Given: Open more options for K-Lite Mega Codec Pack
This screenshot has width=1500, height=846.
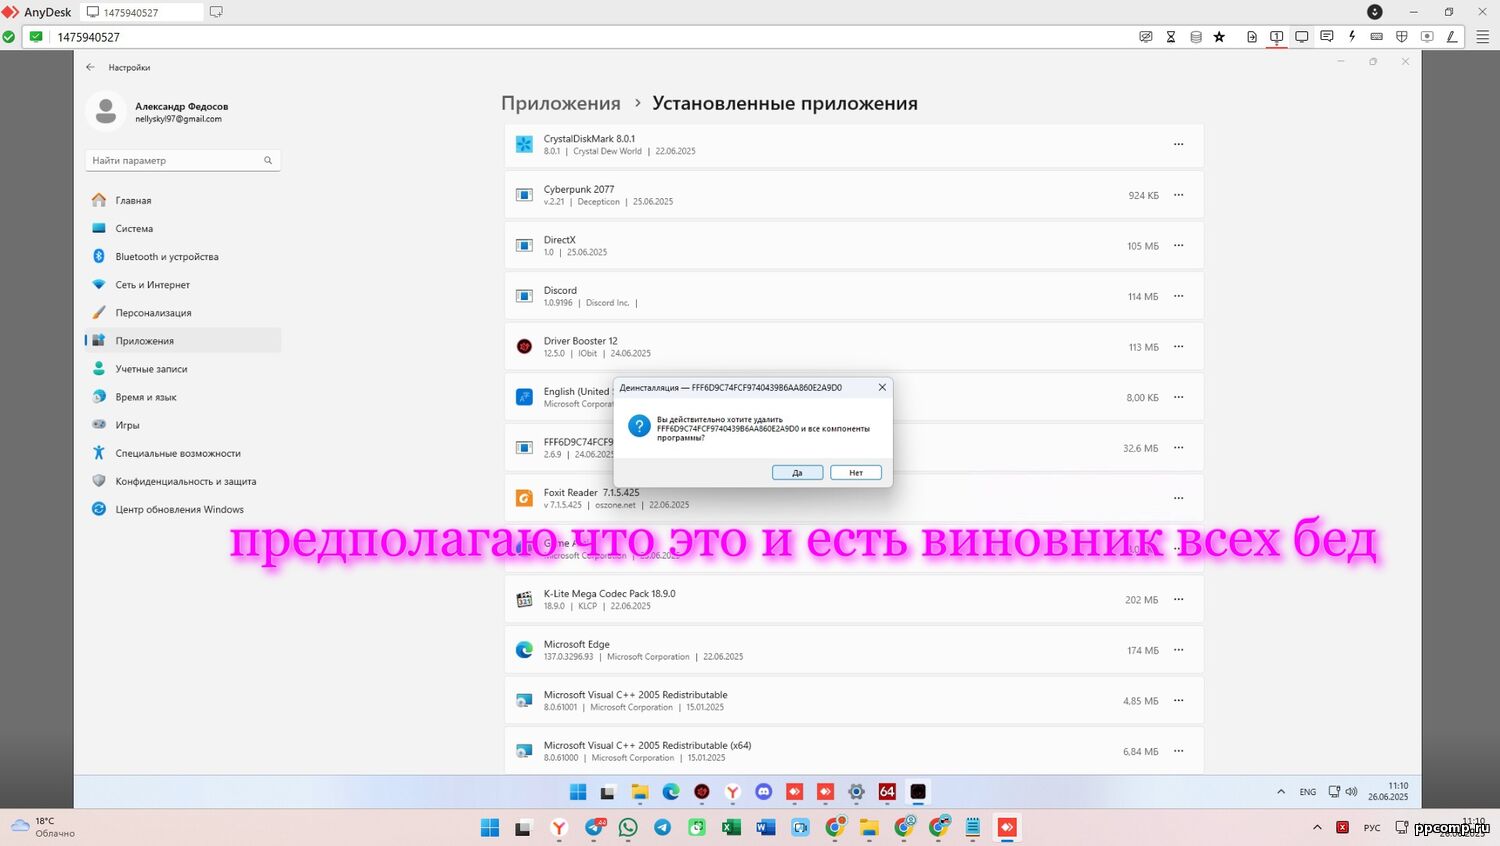Looking at the screenshot, I should (x=1178, y=599).
